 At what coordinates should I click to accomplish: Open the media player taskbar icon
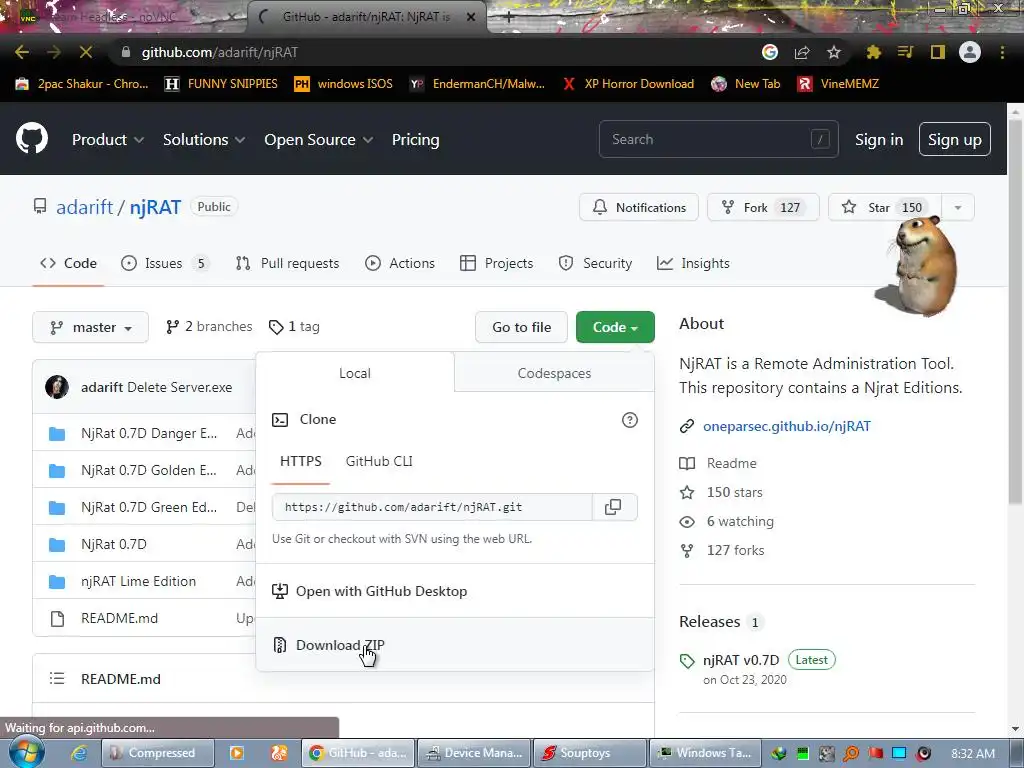[237, 753]
